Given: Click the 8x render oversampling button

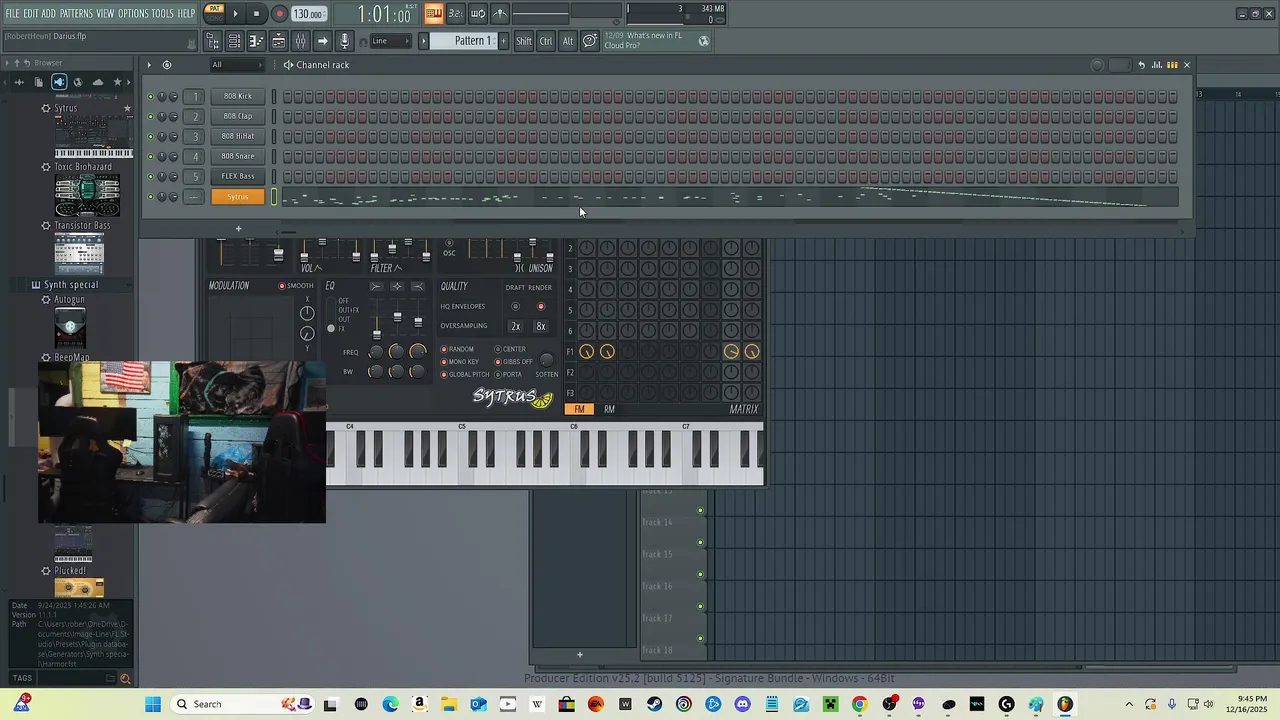Looking at the screenshot, I should (541, 326).
